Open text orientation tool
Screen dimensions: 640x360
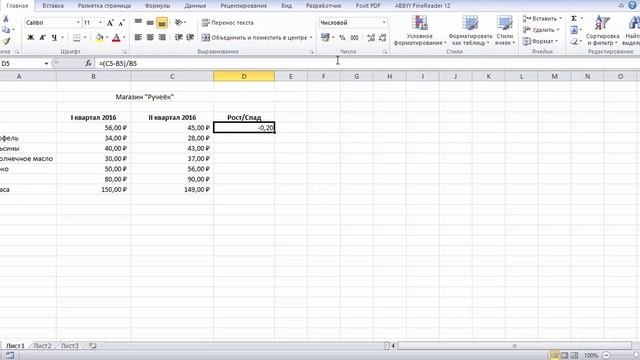tap(179, 22)
